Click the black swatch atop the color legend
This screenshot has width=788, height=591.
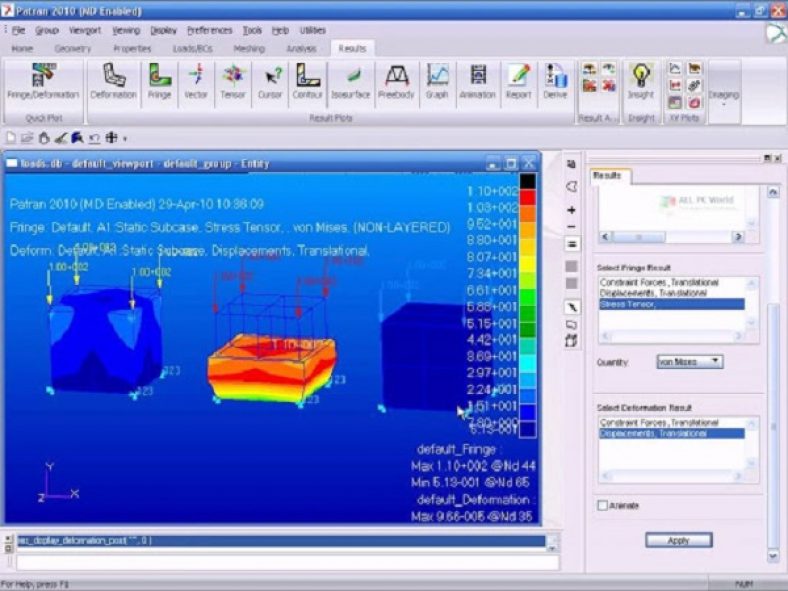tap(527, 181)
